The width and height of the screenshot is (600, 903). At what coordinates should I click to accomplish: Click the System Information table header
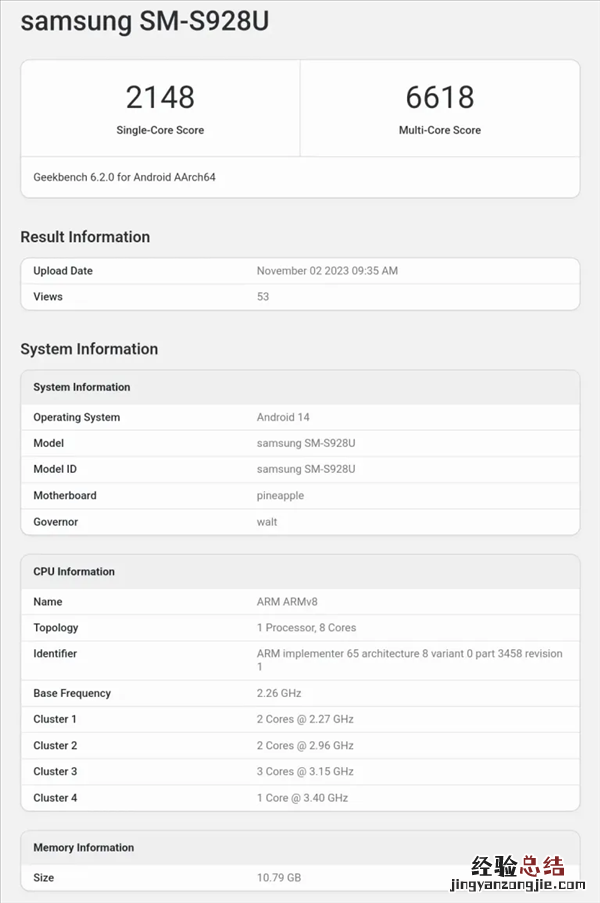pos(82,387)
